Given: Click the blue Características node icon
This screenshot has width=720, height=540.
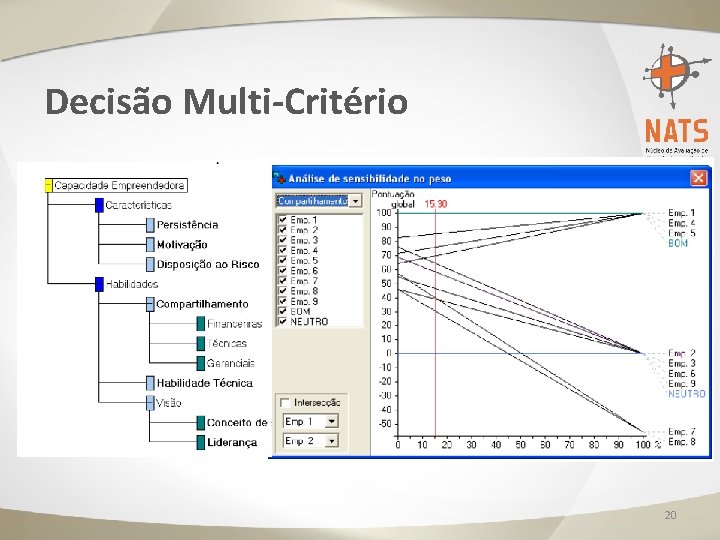Looking at the screenshot, I should coord(99,205).
